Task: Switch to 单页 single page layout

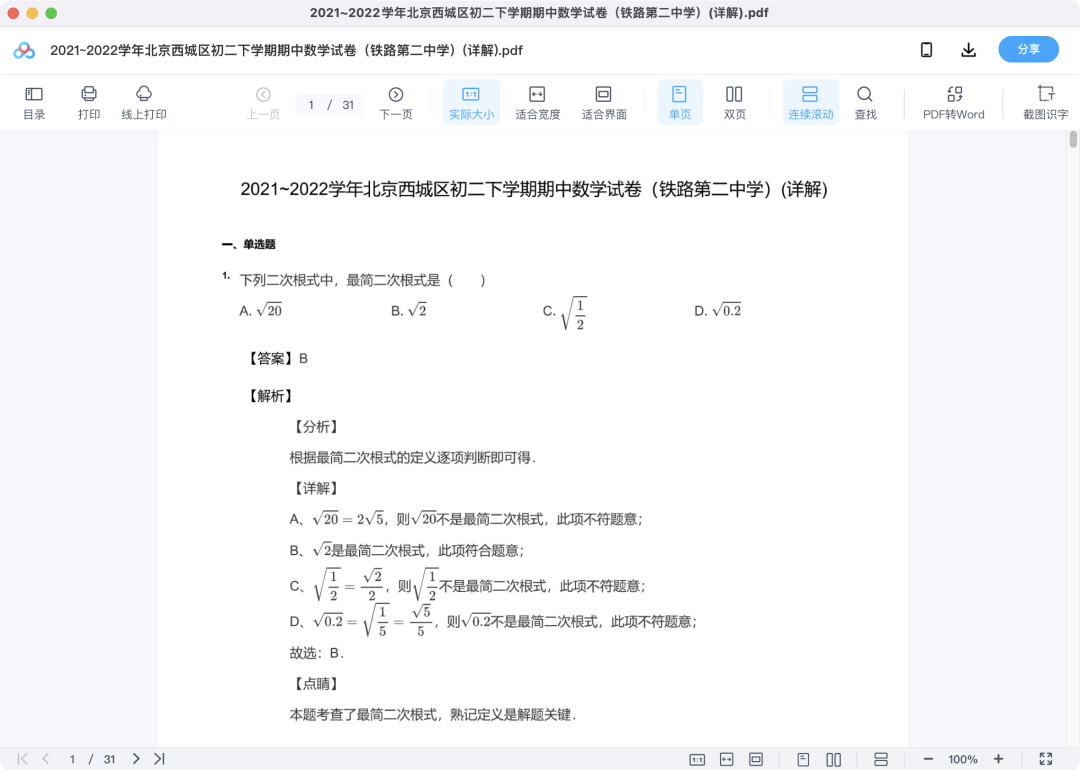Action: click(x=680, y=103)
